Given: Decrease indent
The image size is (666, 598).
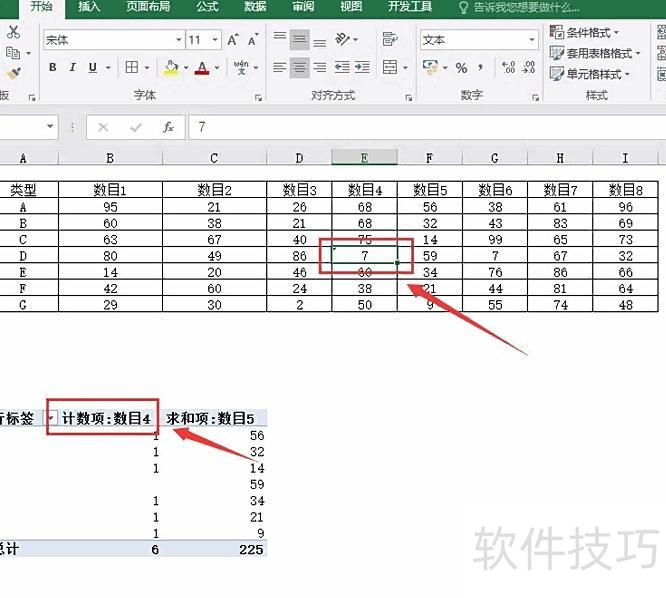Looking at the screenshot, I should [342, 67].
